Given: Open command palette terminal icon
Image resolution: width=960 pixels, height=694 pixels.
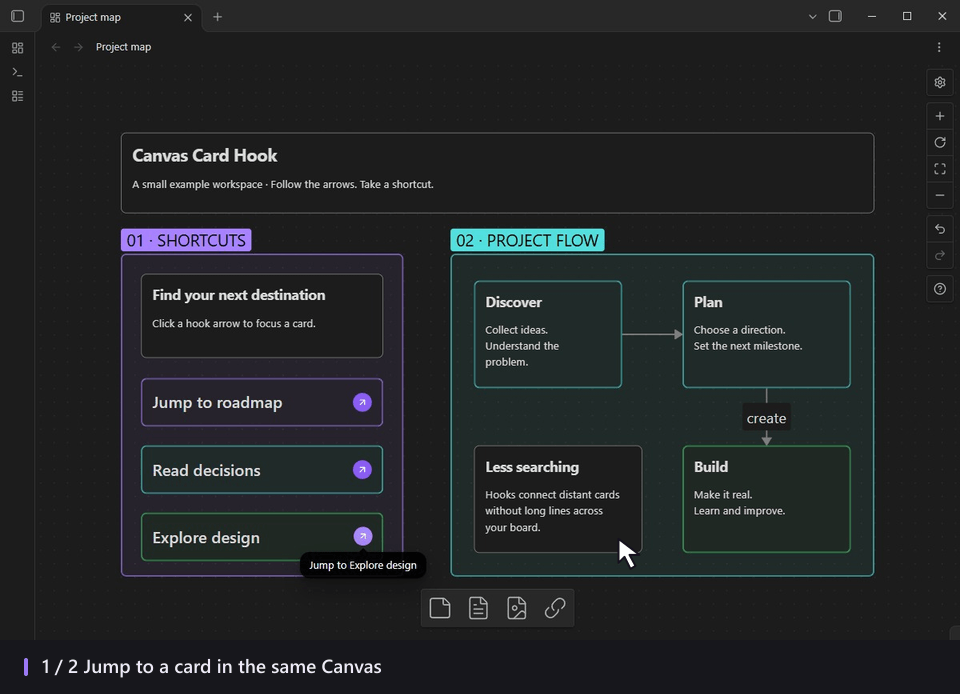Looking at the screenshot, I should pyautogui.click(x=18, y=72).
